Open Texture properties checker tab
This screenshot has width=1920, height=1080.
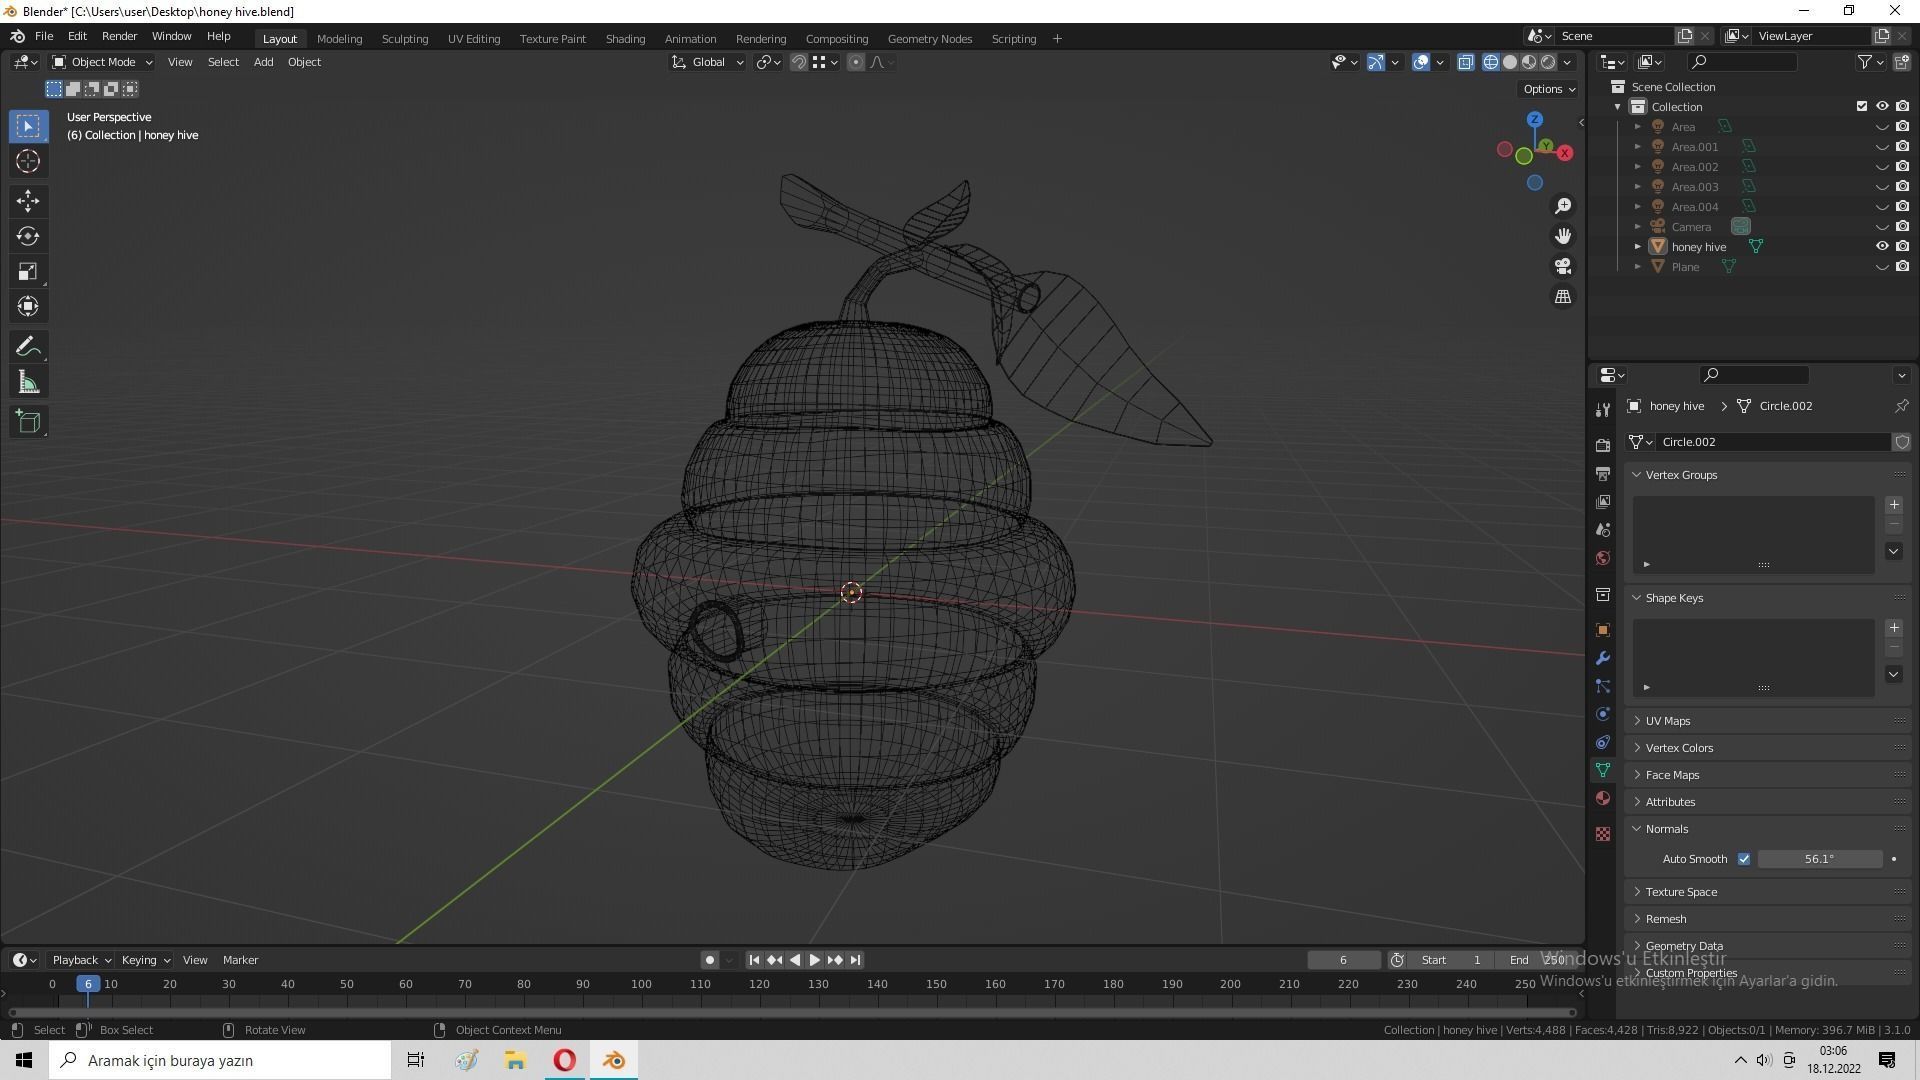pyautogui.click(x=1603, y=834)
